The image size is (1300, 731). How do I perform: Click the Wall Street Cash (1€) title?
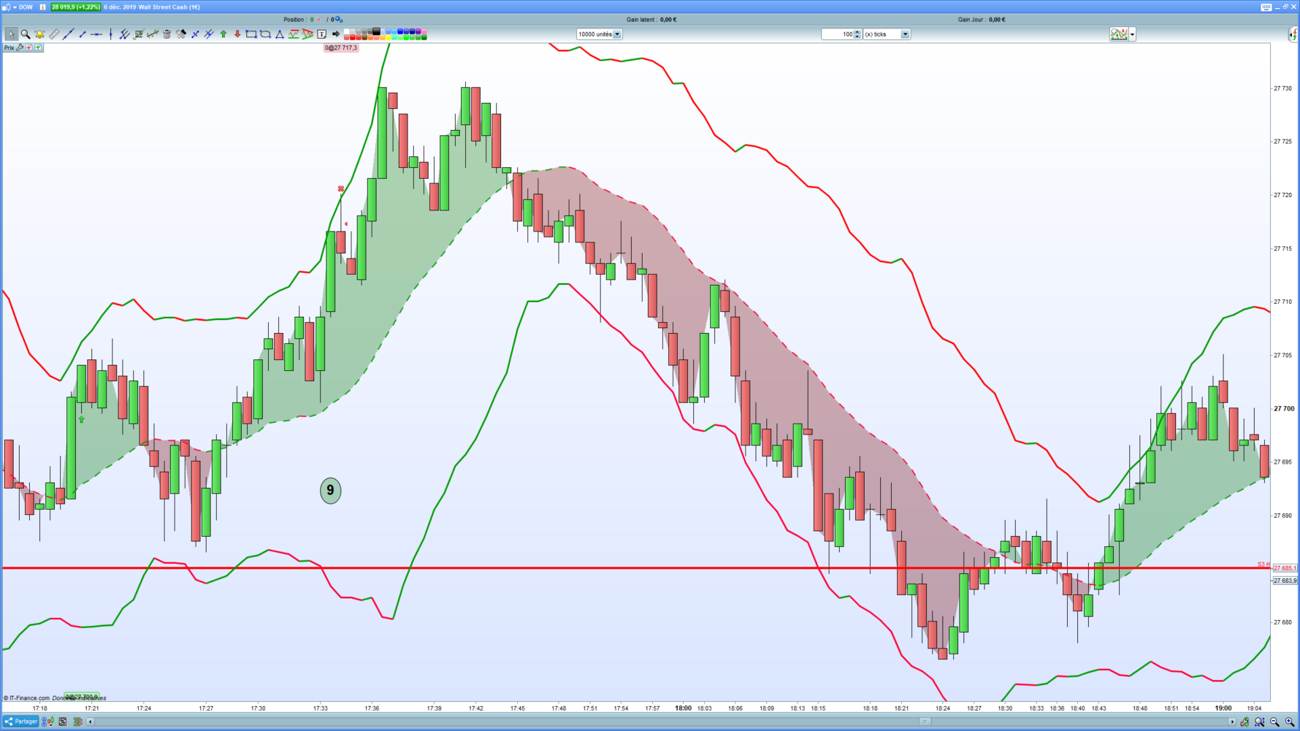(x=168, y=7)
